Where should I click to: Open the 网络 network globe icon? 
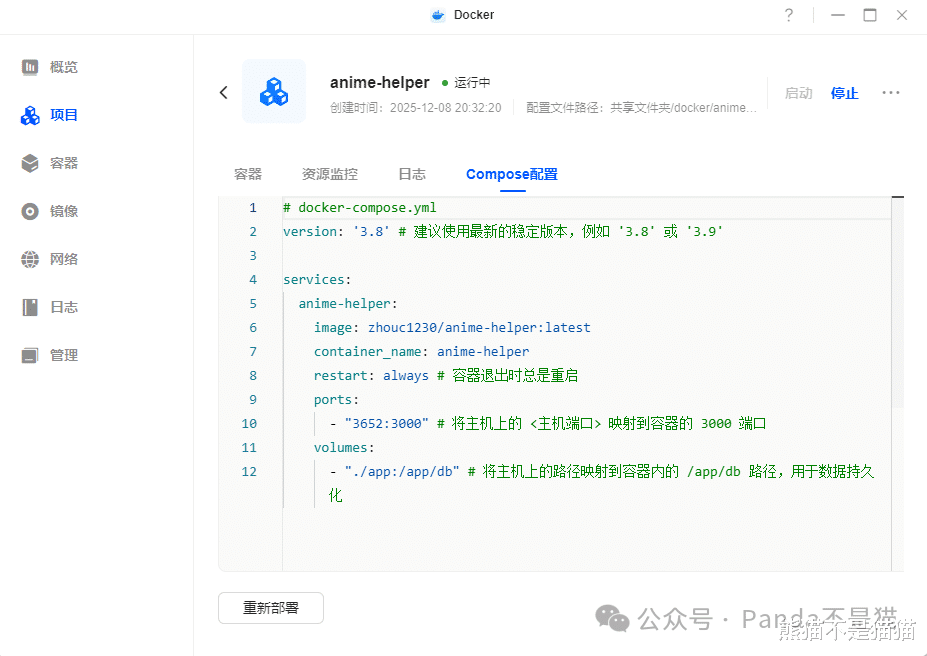pos(30,259)
